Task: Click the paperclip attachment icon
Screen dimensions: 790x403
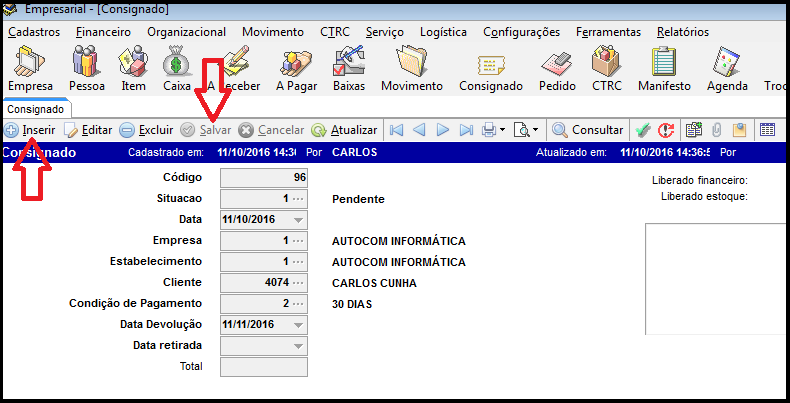Action: [x=716, y=130]
